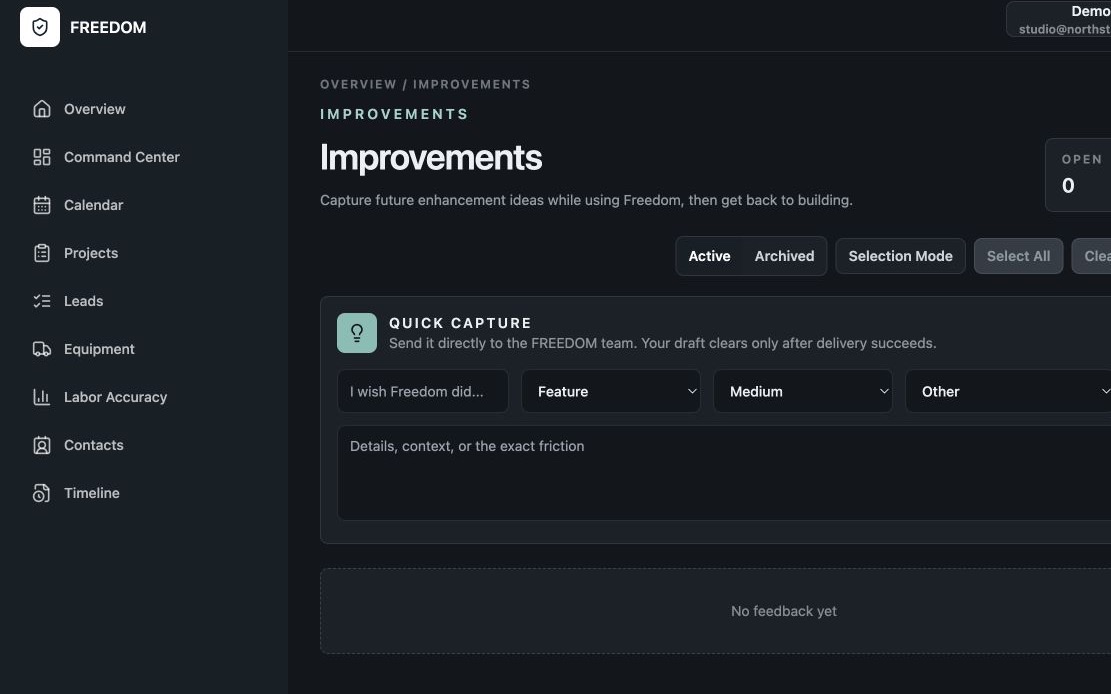Click the Improvements page heading
The image size is (1111, 694).
(x=431, y=157)
